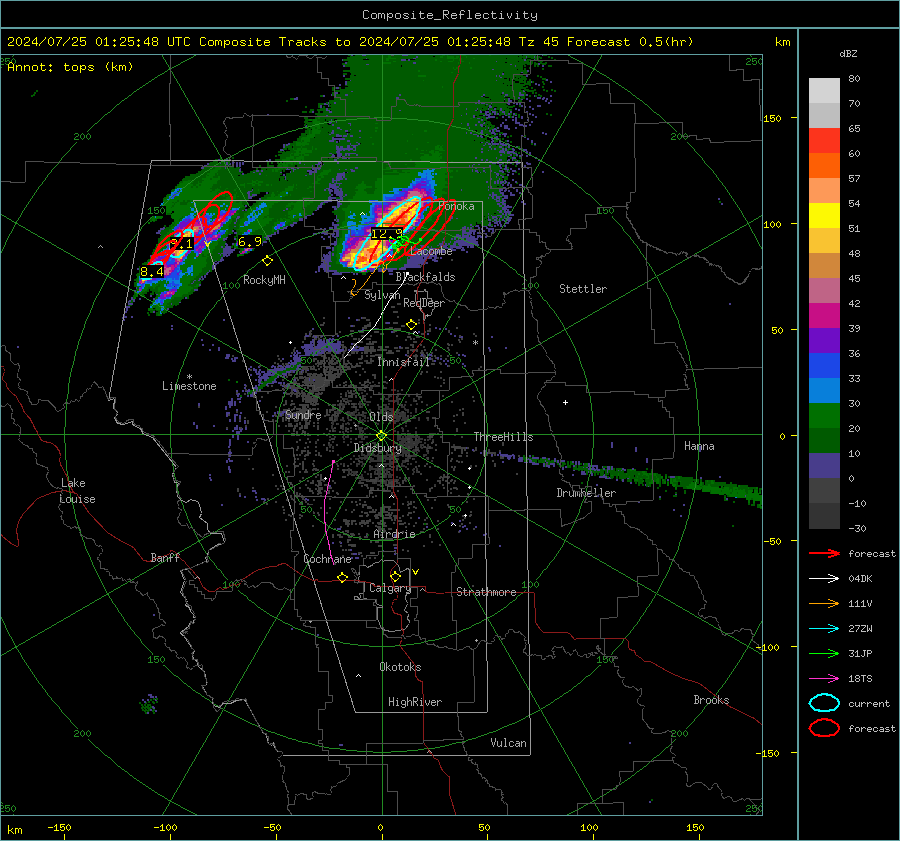Click the 12.9 storm top label
Screen dimensions: 900x841
click(386, 234)
